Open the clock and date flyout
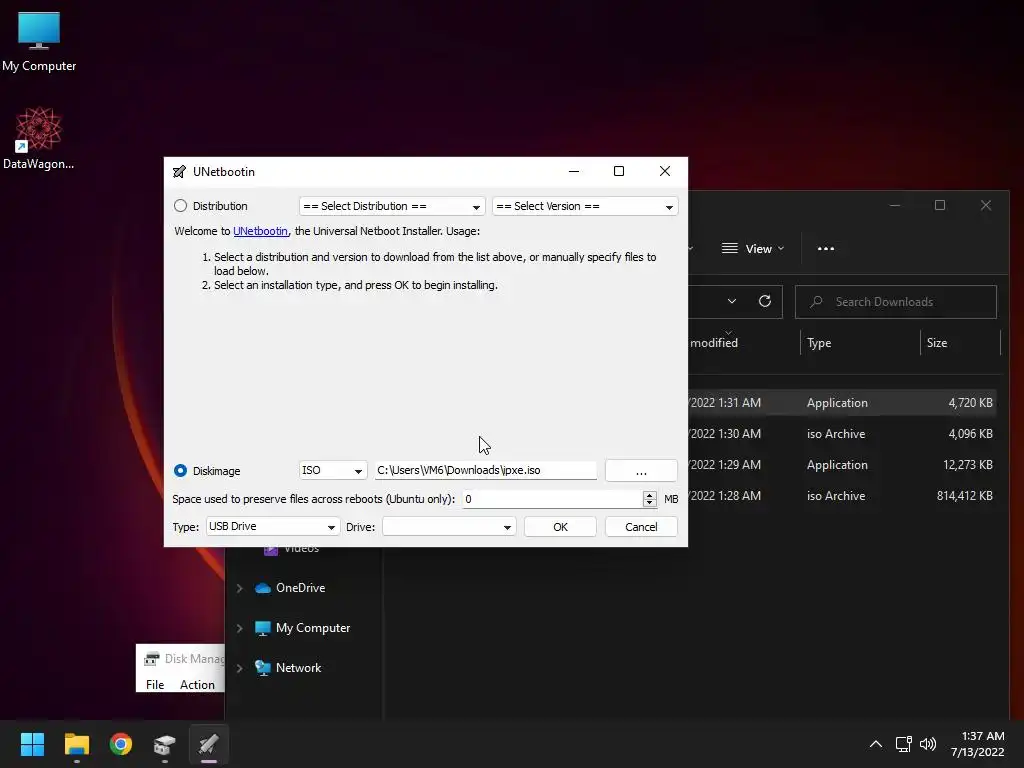1024x768 pixels. (x=978, y=744)
